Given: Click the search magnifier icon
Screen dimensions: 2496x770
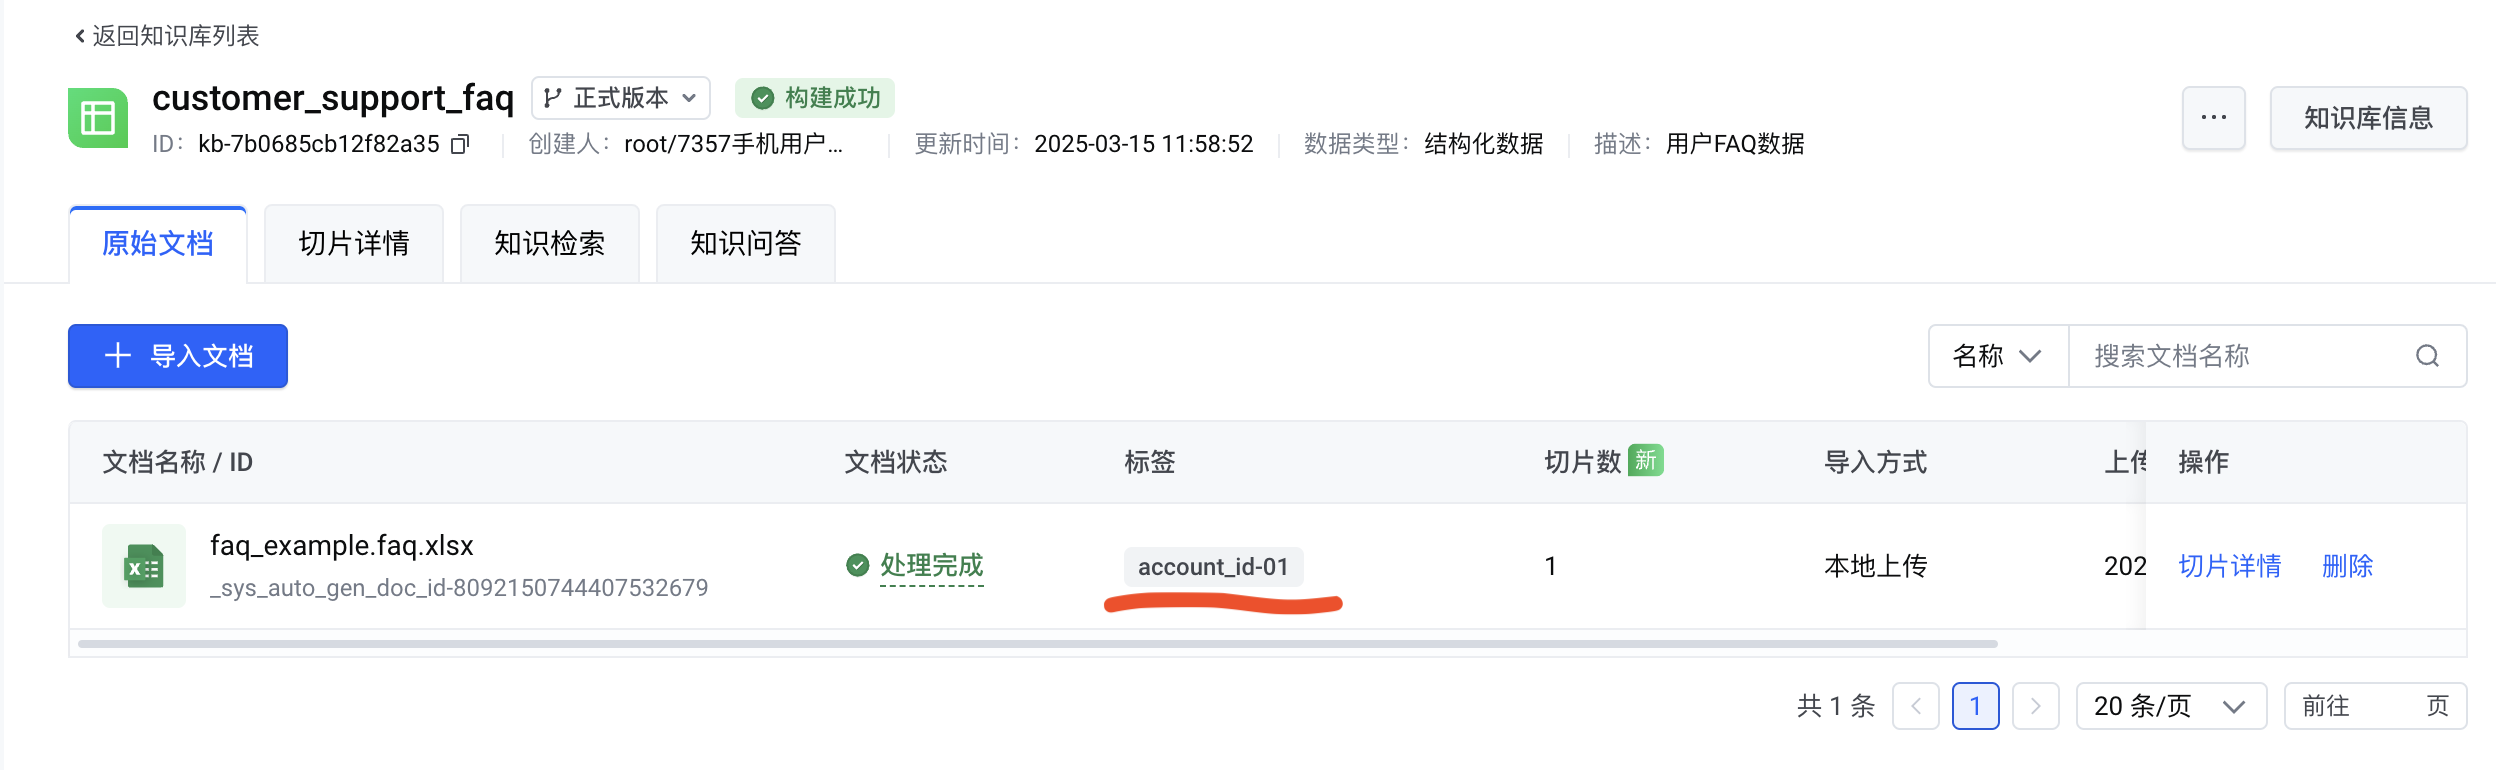Looking at the screenshot, I should point(2427,356).
